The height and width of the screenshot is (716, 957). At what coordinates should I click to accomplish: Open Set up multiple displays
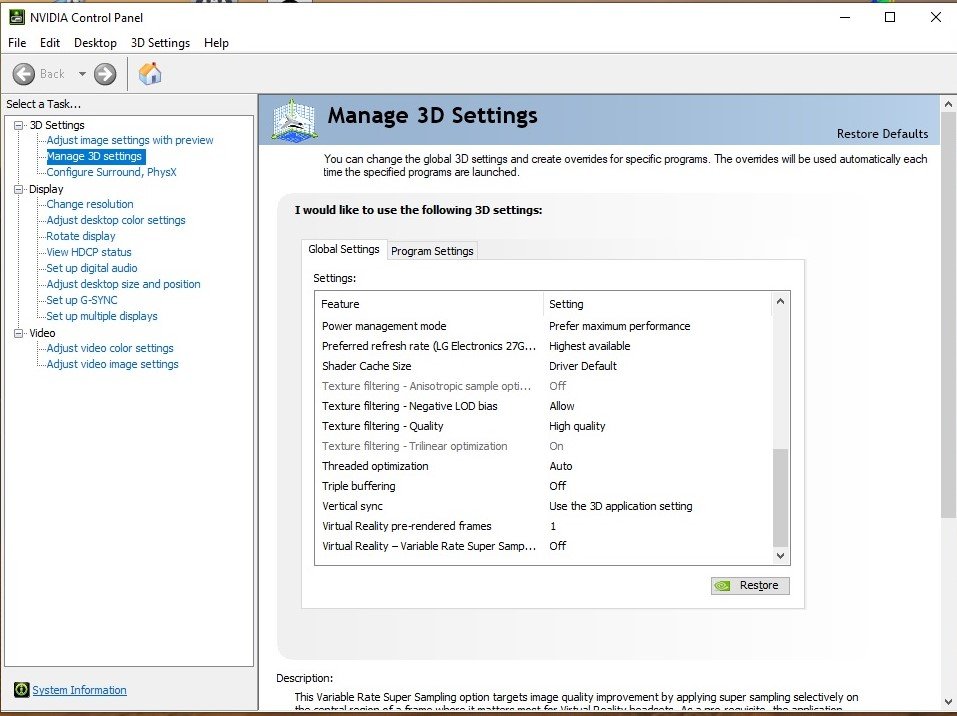[102, 316]
